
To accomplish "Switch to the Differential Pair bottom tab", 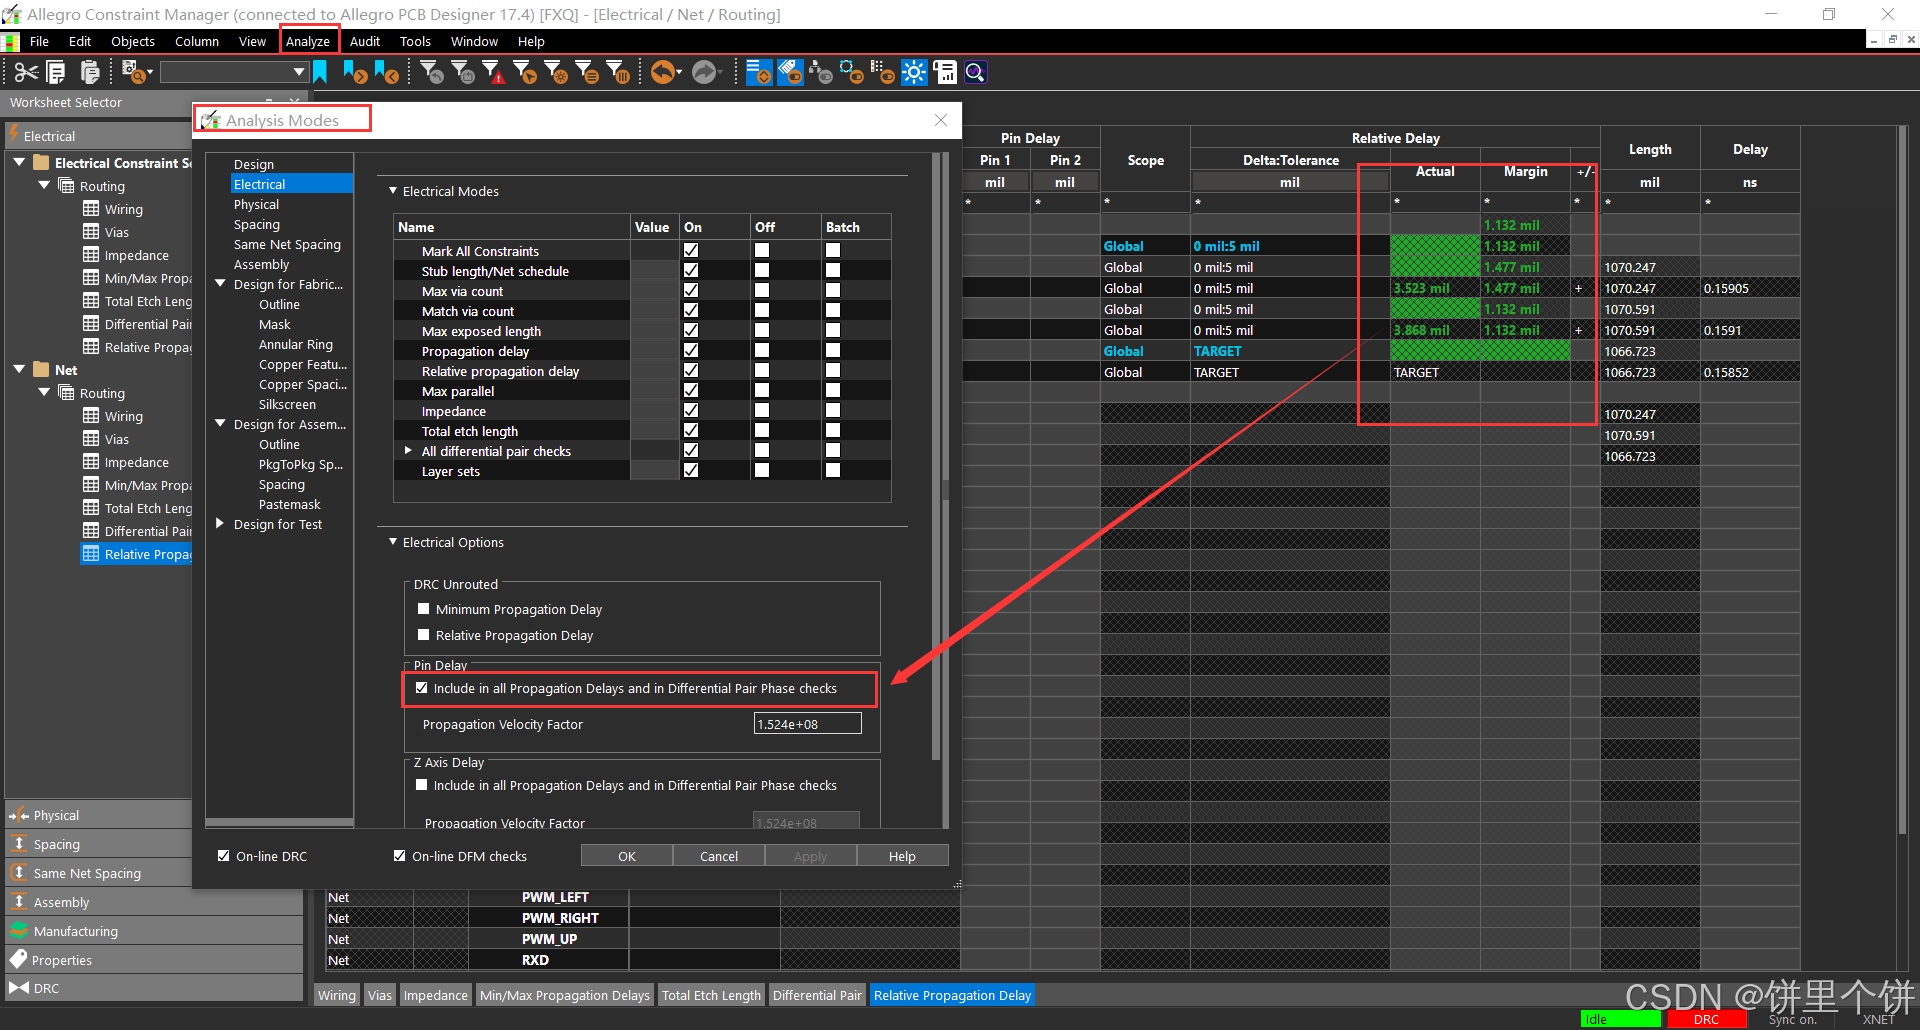I will pyautogui.click(x=817, y=995).
